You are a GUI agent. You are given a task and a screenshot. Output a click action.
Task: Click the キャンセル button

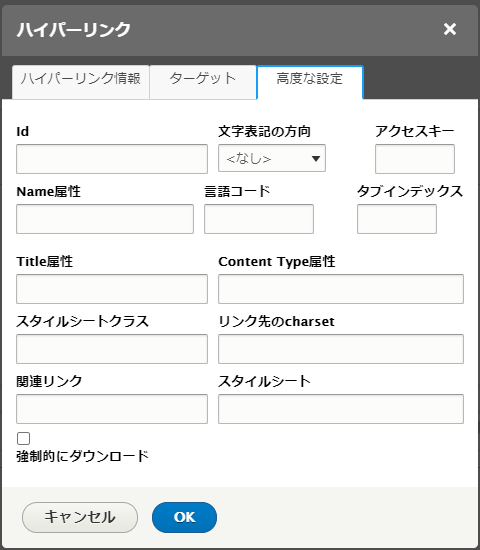coord(80,517)
